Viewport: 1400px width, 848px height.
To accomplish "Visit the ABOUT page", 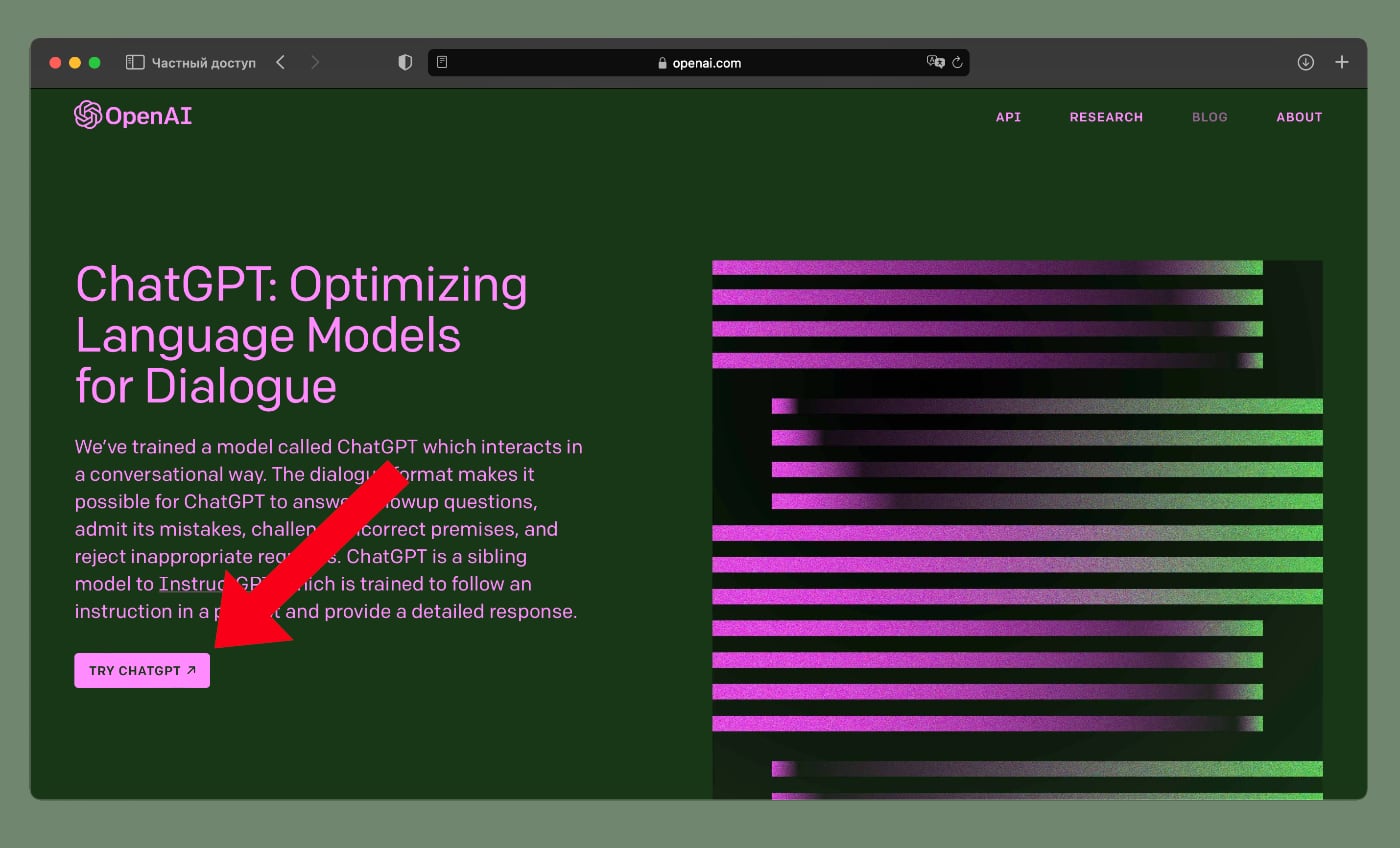I will [1299, 117].
